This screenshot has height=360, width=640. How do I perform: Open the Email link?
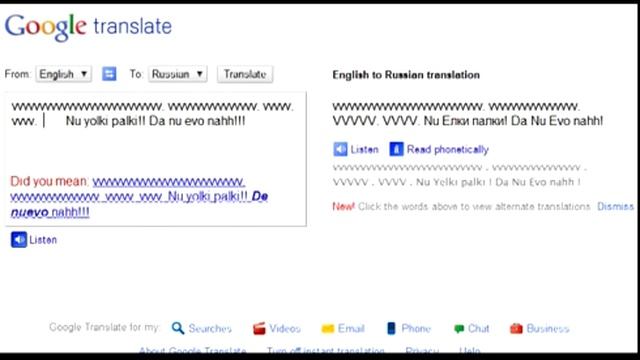351,329
